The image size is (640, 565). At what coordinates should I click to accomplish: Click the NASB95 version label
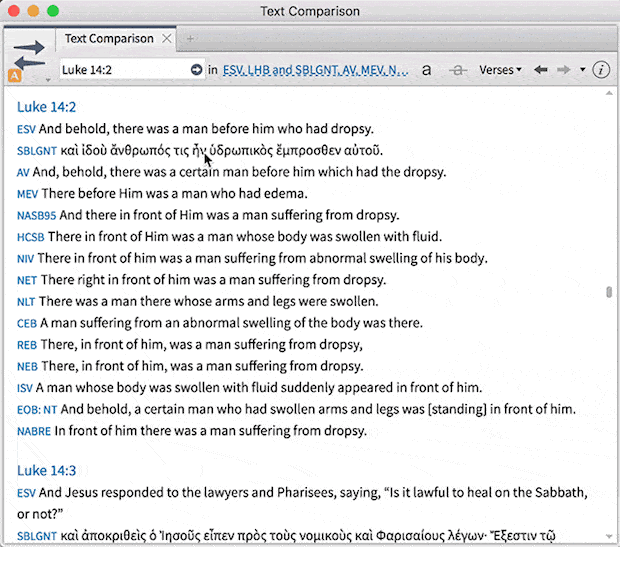[37, 216]
